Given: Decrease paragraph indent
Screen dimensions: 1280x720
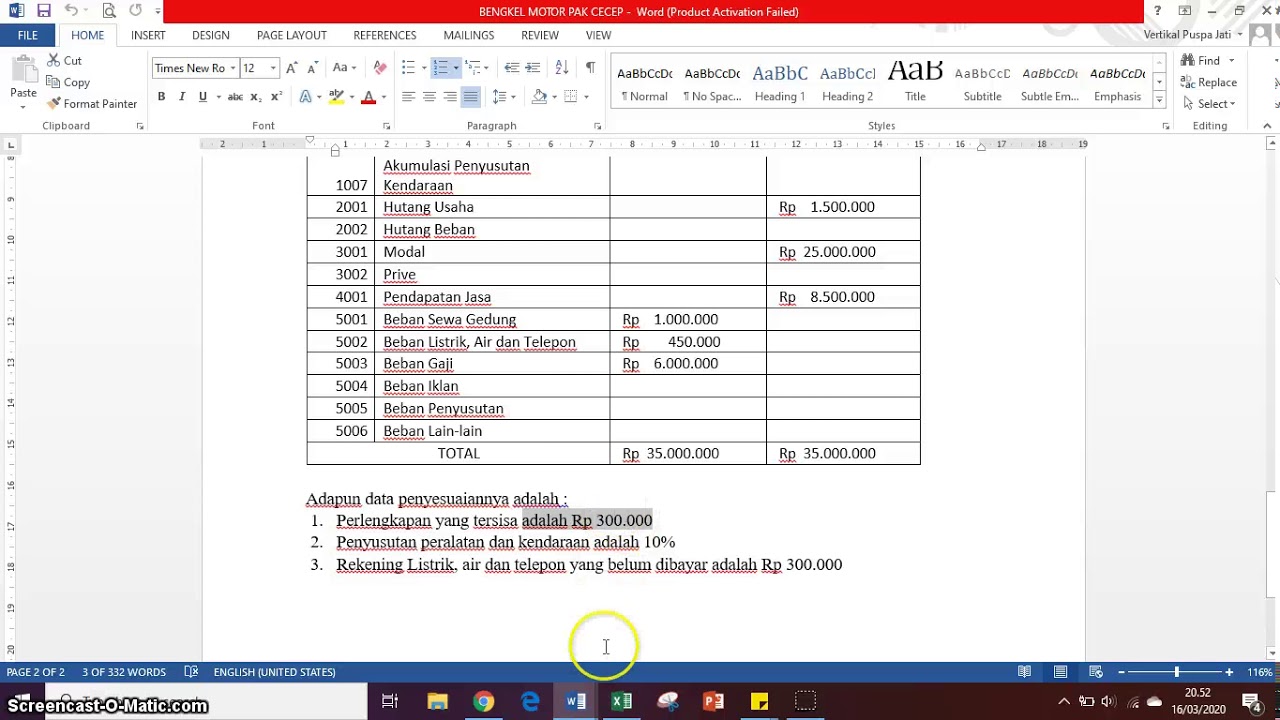Looking at the screenshot, I should pos(512,68).
